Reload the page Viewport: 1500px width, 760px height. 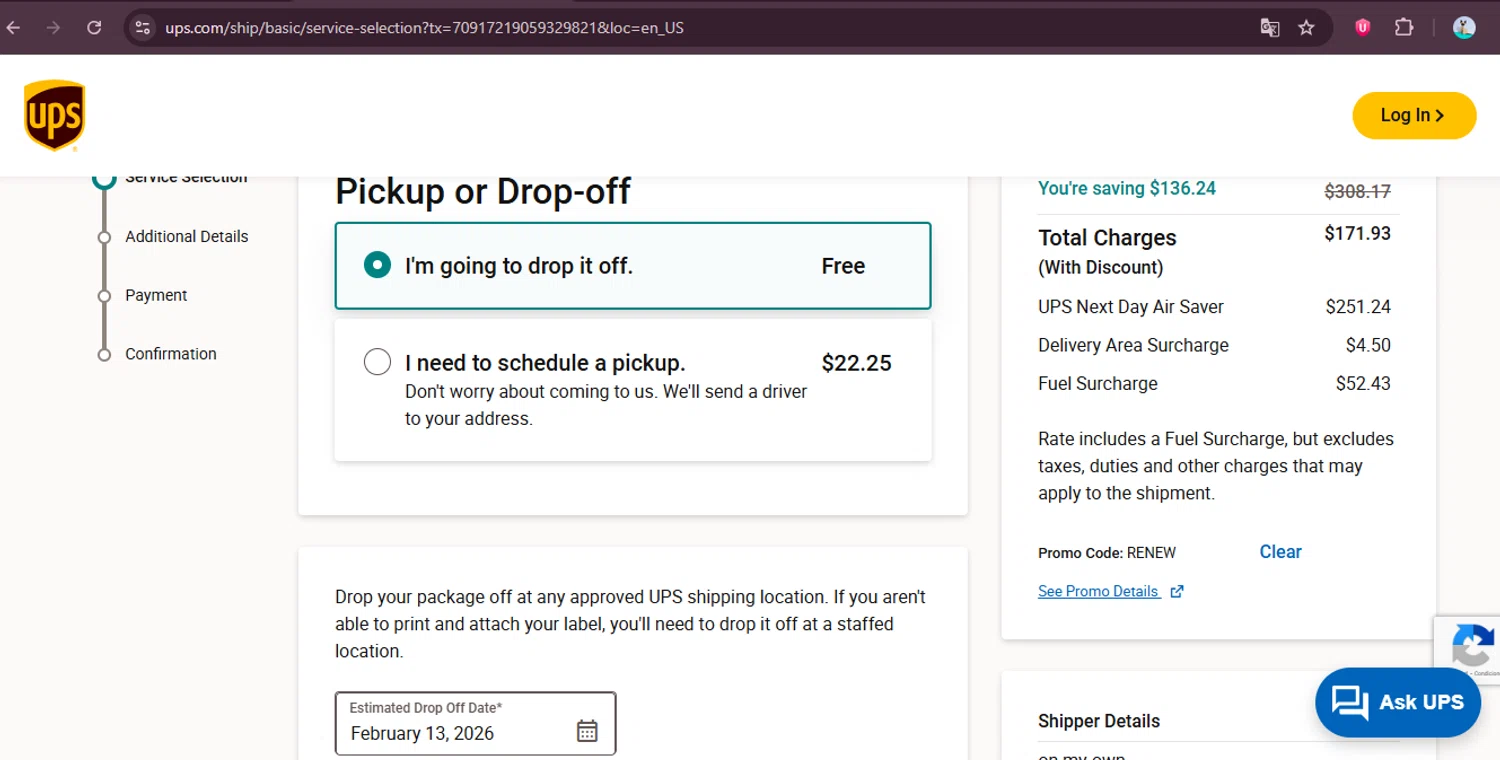tap(94, 28)
